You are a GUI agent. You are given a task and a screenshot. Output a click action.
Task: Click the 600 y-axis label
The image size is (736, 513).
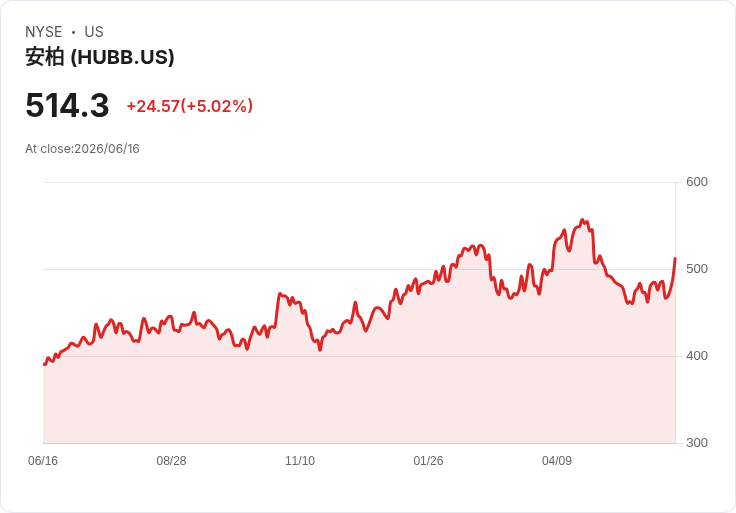[x=697, y=182]
